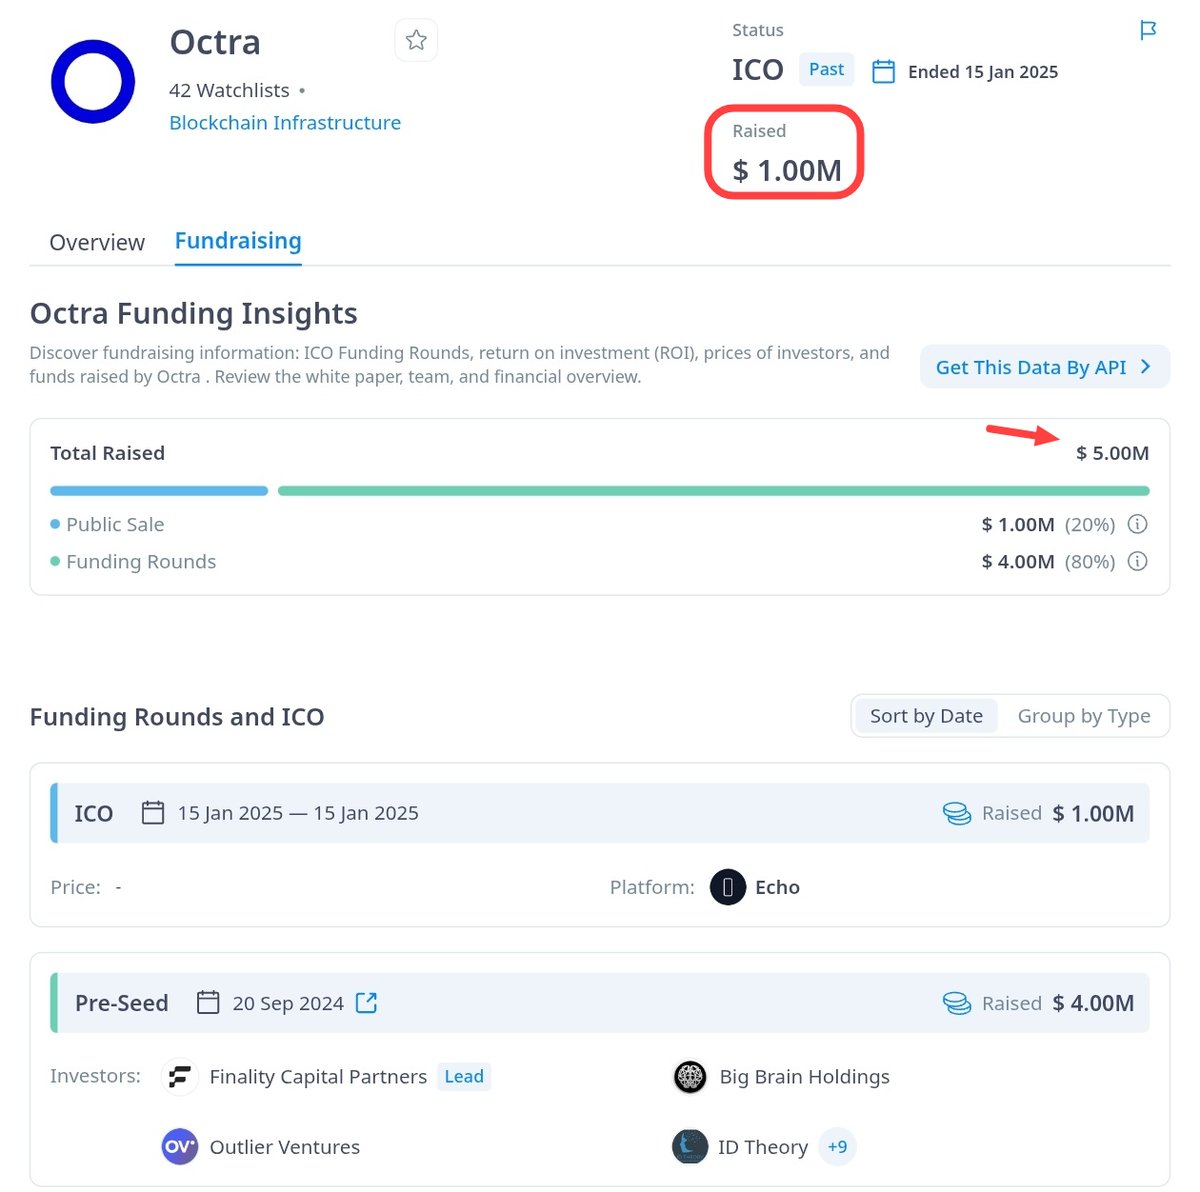Open the Blockchain Infrastructure category link
Screen dimensions: 1200x1192
point(284,122)
